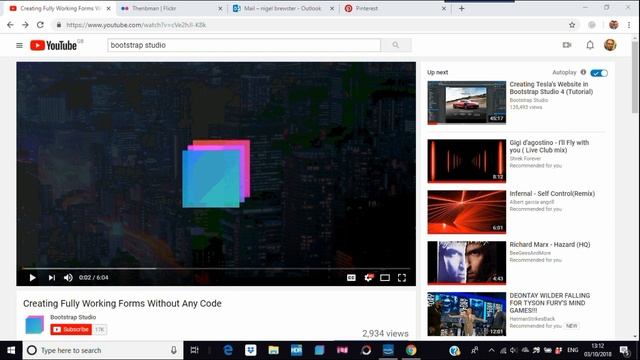
Task: Open the Chrome profile avatar
Action: point(613,25)
